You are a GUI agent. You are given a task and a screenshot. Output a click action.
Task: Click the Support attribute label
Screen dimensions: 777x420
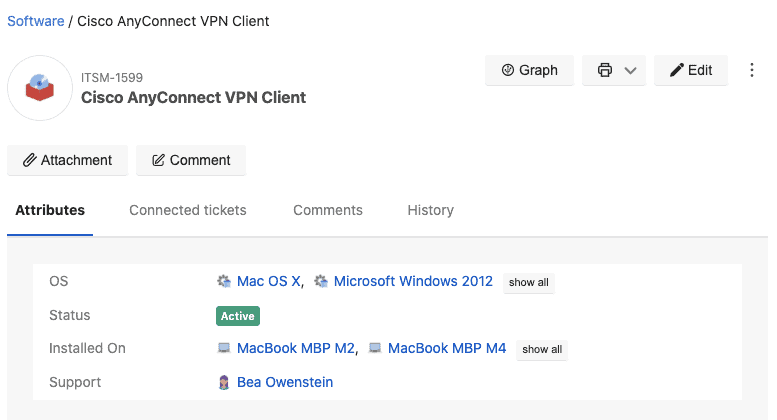[75, 382]
